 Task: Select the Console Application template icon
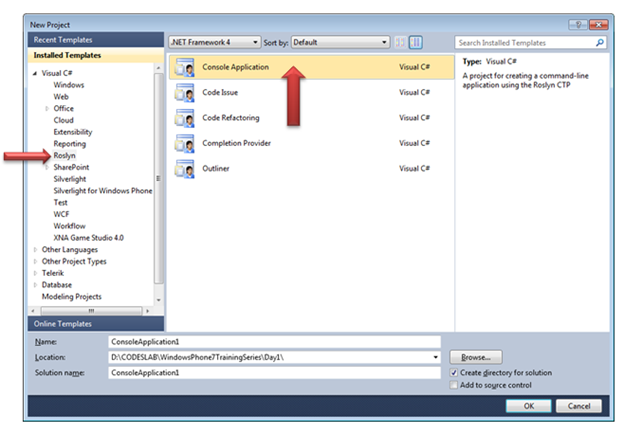click(184, 67)
